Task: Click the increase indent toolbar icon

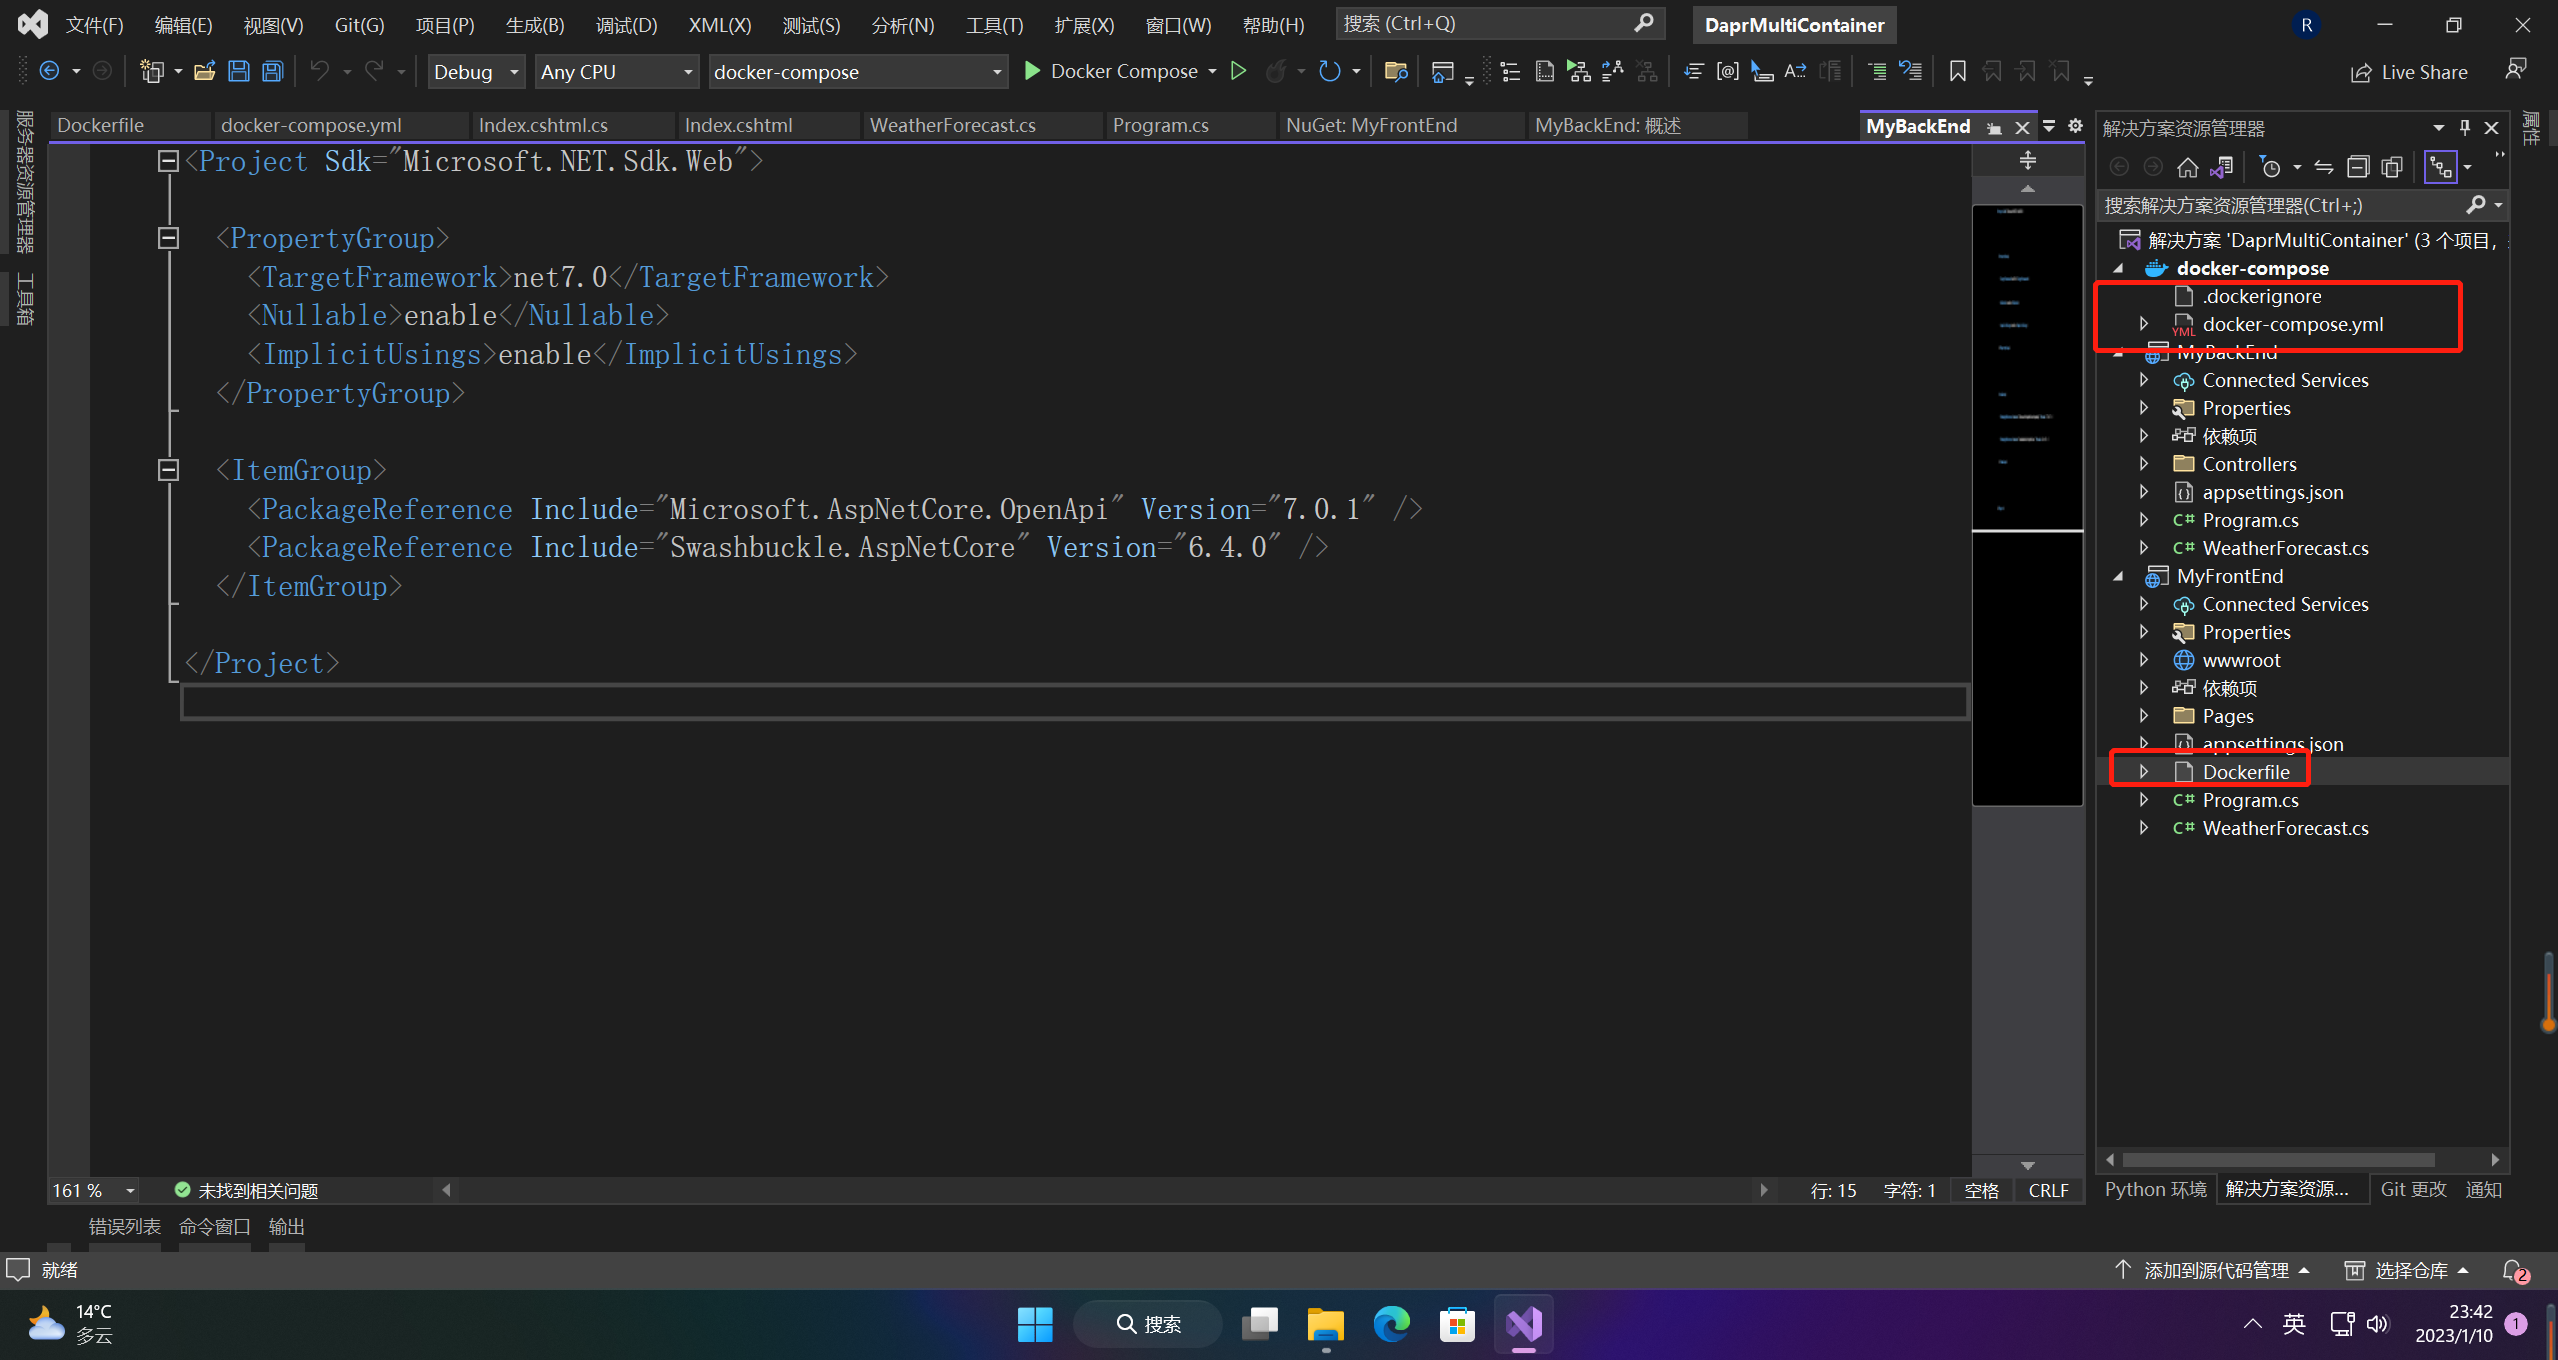Action: tap(1877, 71)
